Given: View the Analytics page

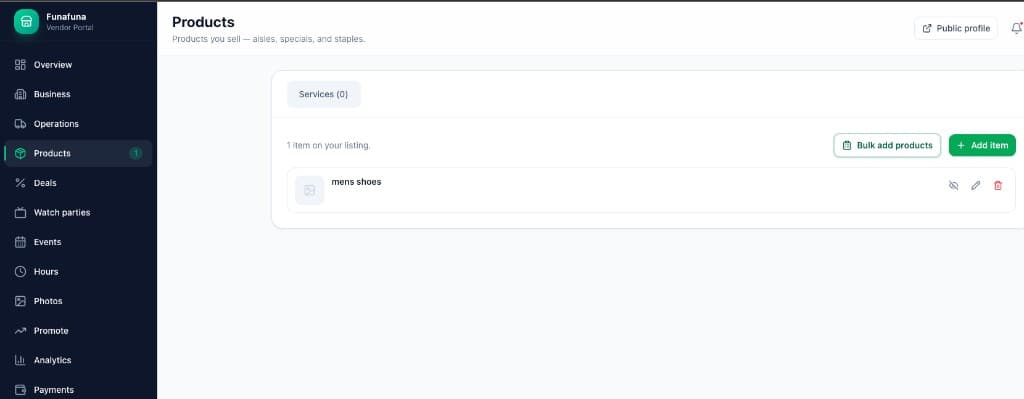Looking at the screenshot, I should [78, 360].
